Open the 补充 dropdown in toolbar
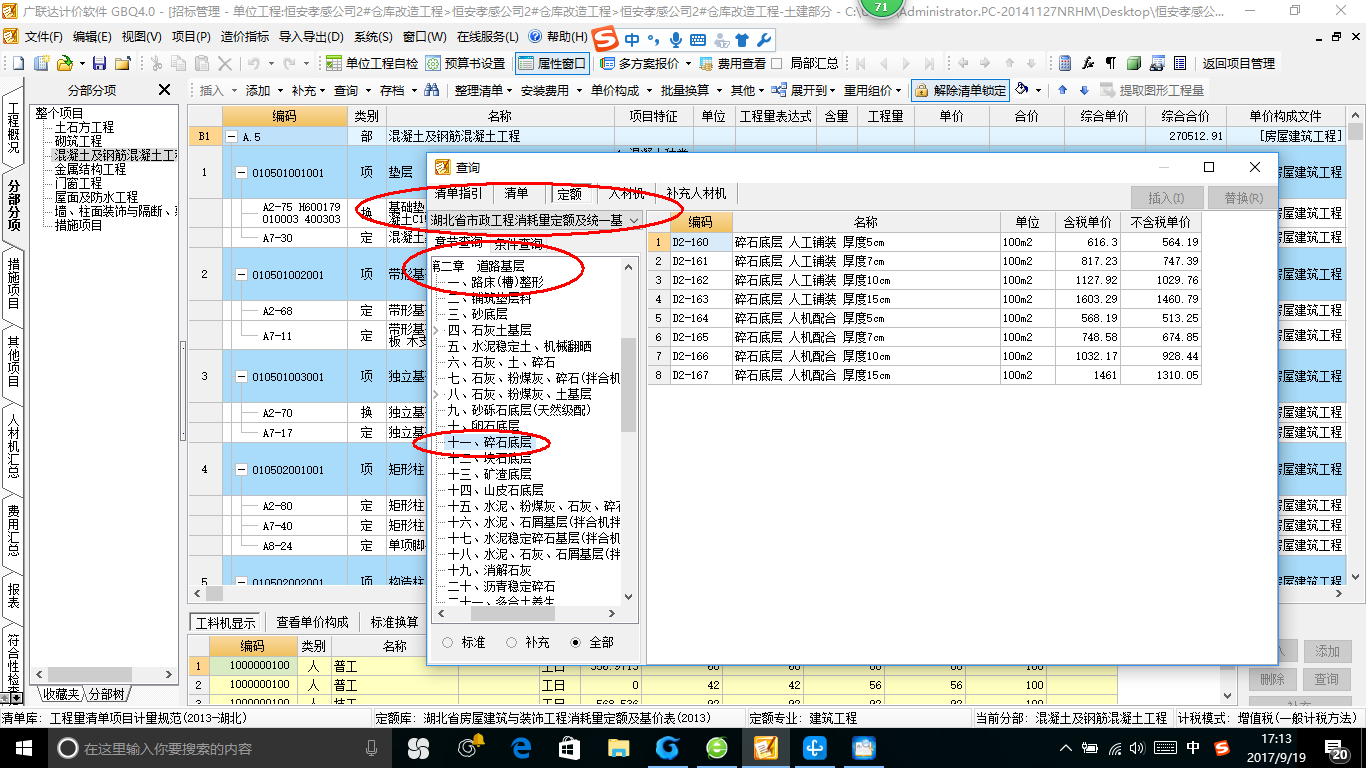Image resolution: width=1366 pixels, height=768 pixels. pyautogui.click(x=308, y=90)
